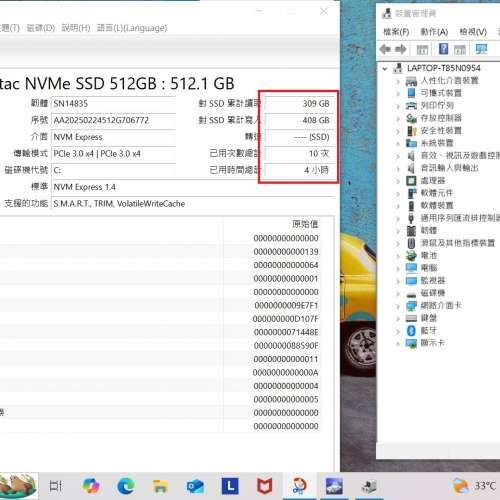Screen dimensions: 500x500
Task: Select the 安全性裝置 security device icon
Action: tap(411, 131)
